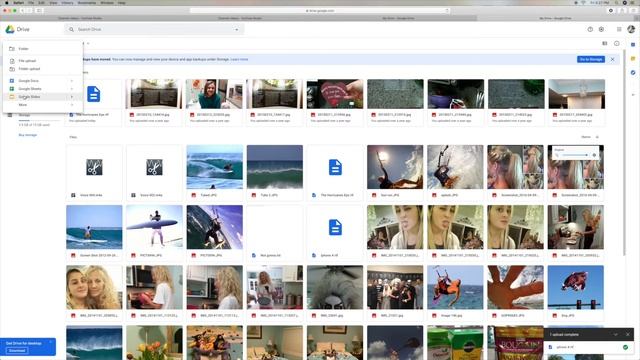
Task: Open the Calendar side panel icon
Action: pos(633,44)
